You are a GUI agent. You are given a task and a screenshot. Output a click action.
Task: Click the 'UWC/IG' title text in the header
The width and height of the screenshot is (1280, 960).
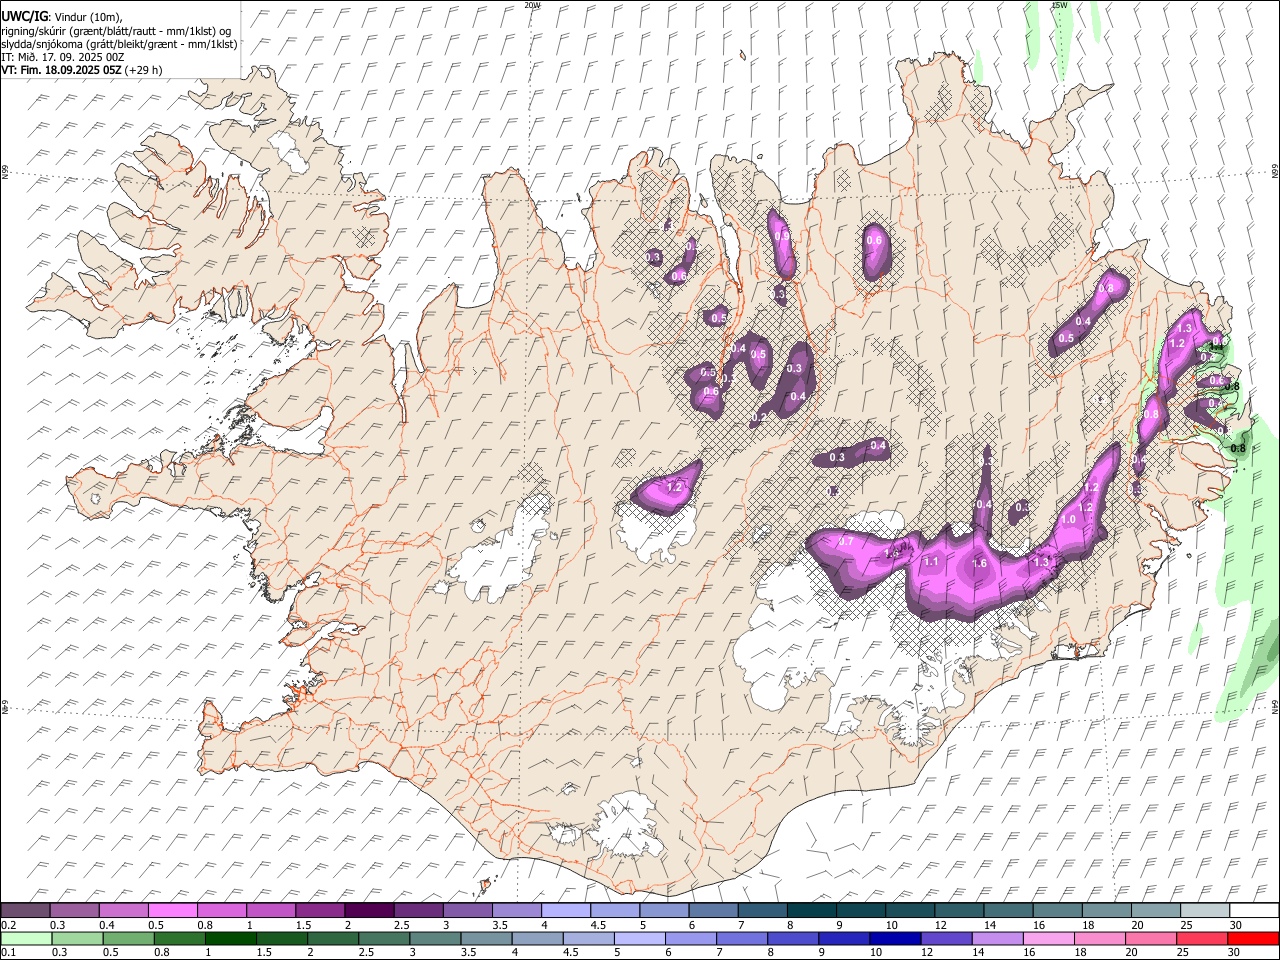pos(23,17)
